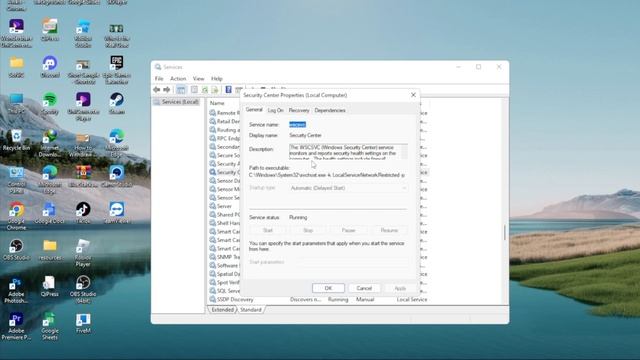The height and width of the screenshot is (360, 640).
Task: Open TeamViewer desktop shortcut
Action: tap(117, 213)
